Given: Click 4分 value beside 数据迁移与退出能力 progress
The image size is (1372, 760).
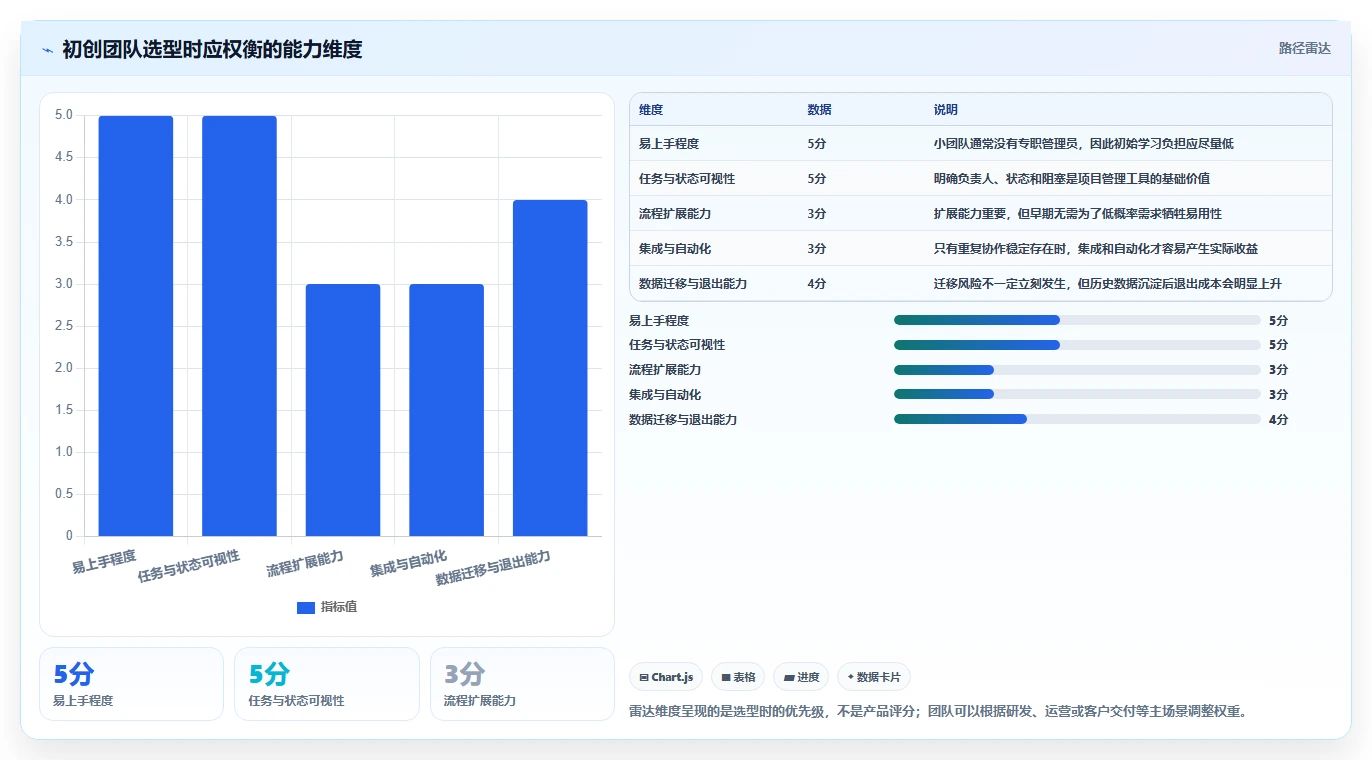Looking at the screenshot, I should [x=1278, y=420].
